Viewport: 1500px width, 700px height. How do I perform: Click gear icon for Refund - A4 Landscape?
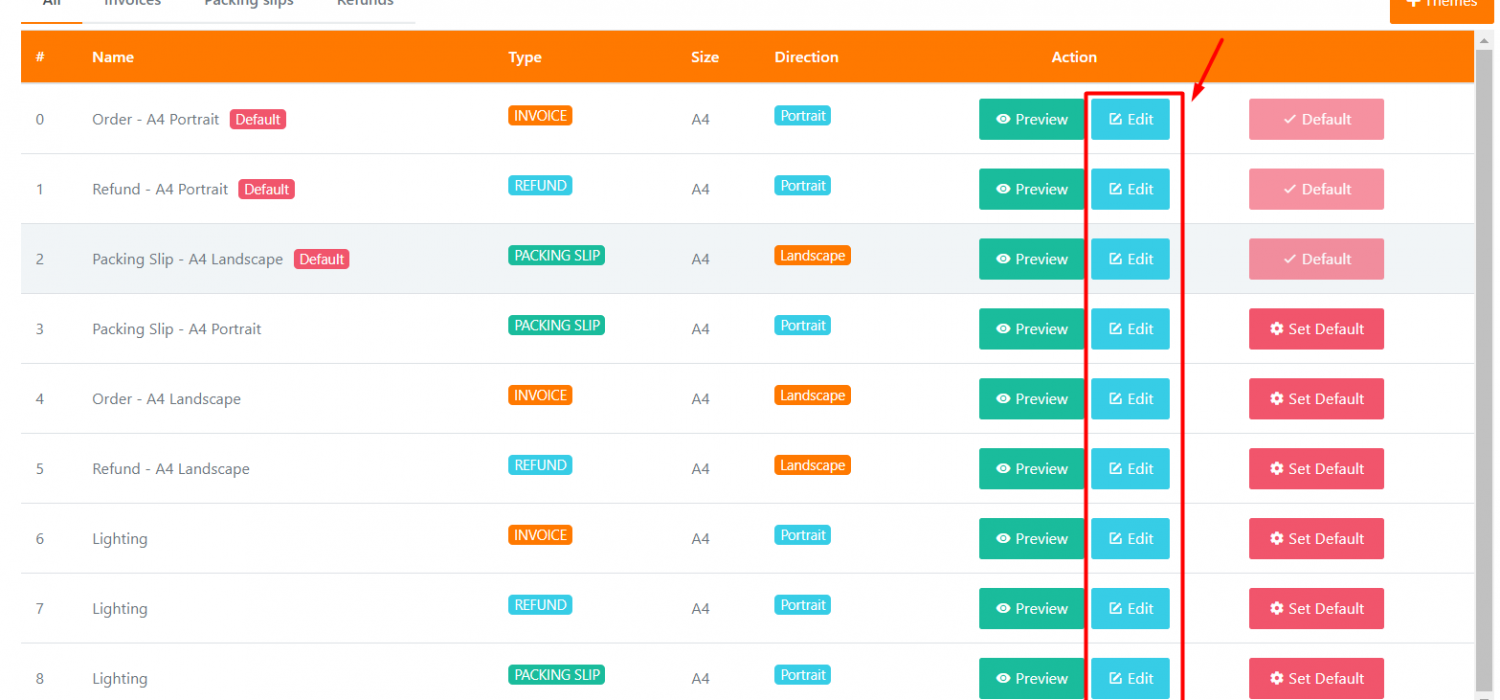(1276, 469)
